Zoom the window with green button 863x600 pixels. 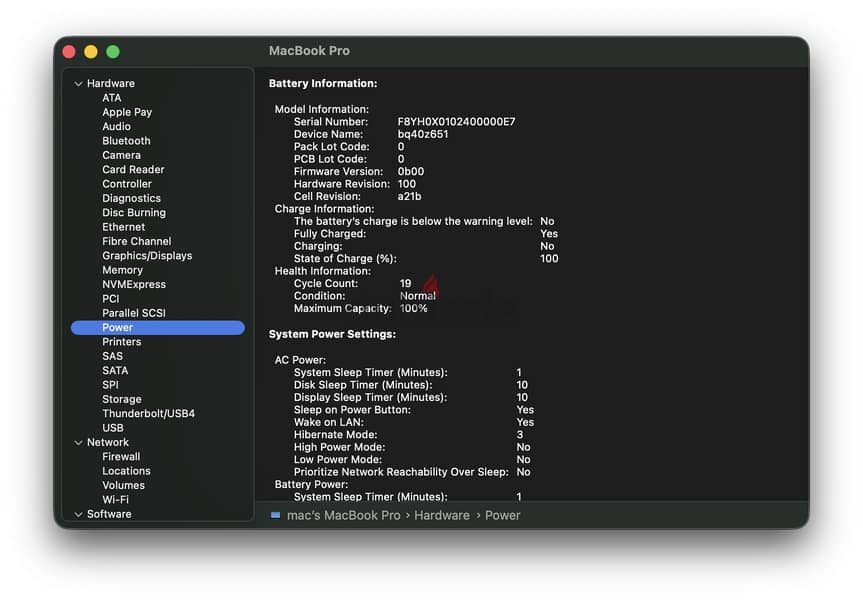click(113, 52)
